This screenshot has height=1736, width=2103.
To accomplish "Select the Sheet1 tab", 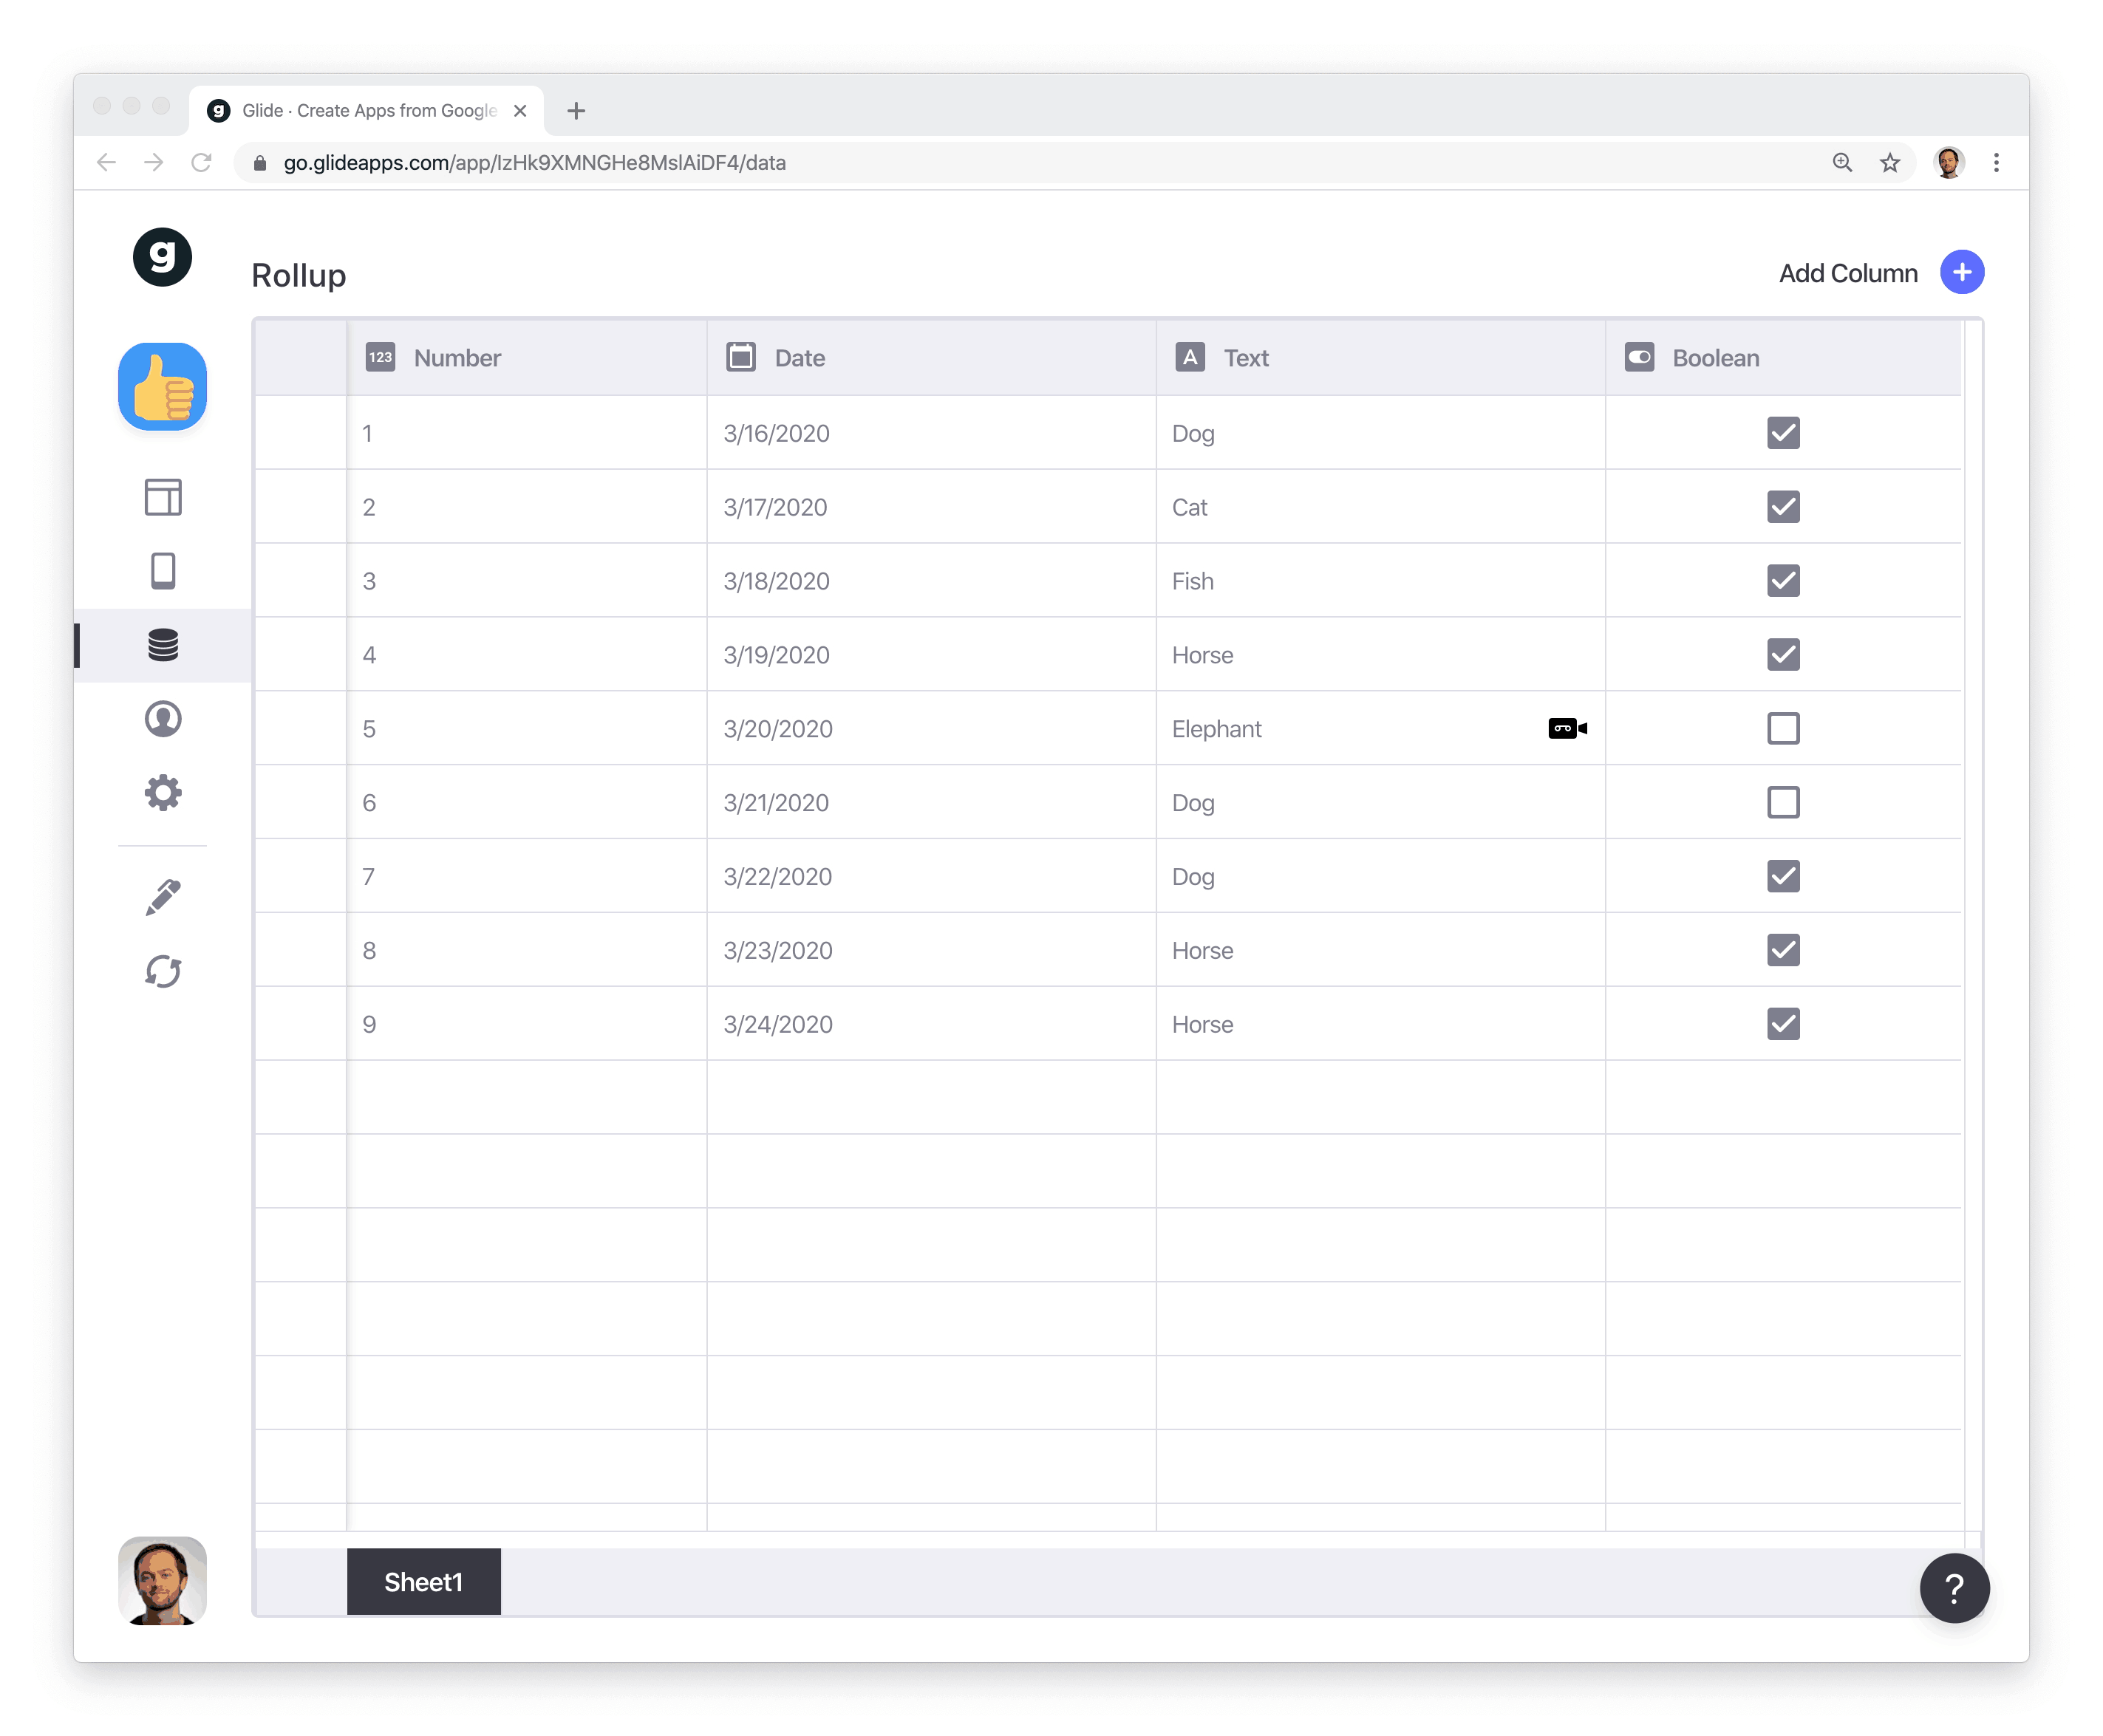I will coord(423,1581).
